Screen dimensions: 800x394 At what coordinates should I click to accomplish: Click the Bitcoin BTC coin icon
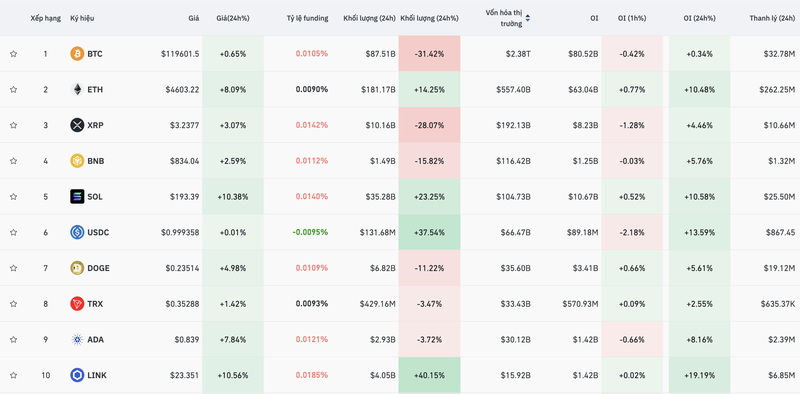tap(77, 54)
